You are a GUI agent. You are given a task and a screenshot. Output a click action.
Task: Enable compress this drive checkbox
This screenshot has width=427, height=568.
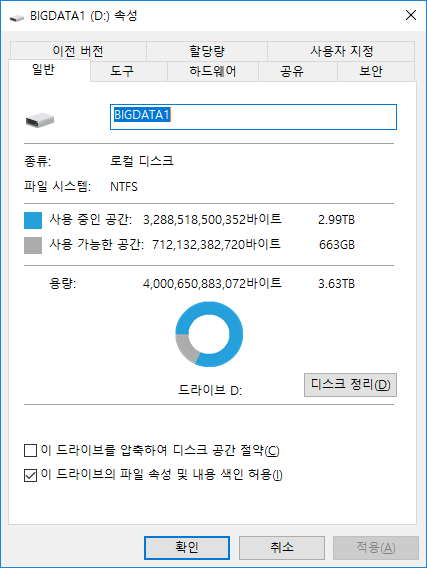(30, 451)
